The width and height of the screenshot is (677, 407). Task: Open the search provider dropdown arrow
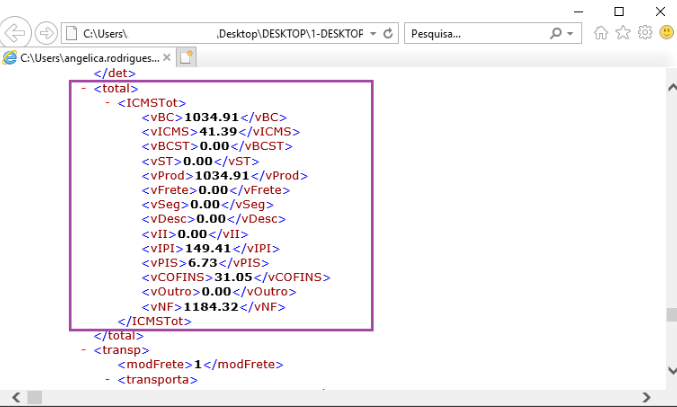click(x=570, y=33)
